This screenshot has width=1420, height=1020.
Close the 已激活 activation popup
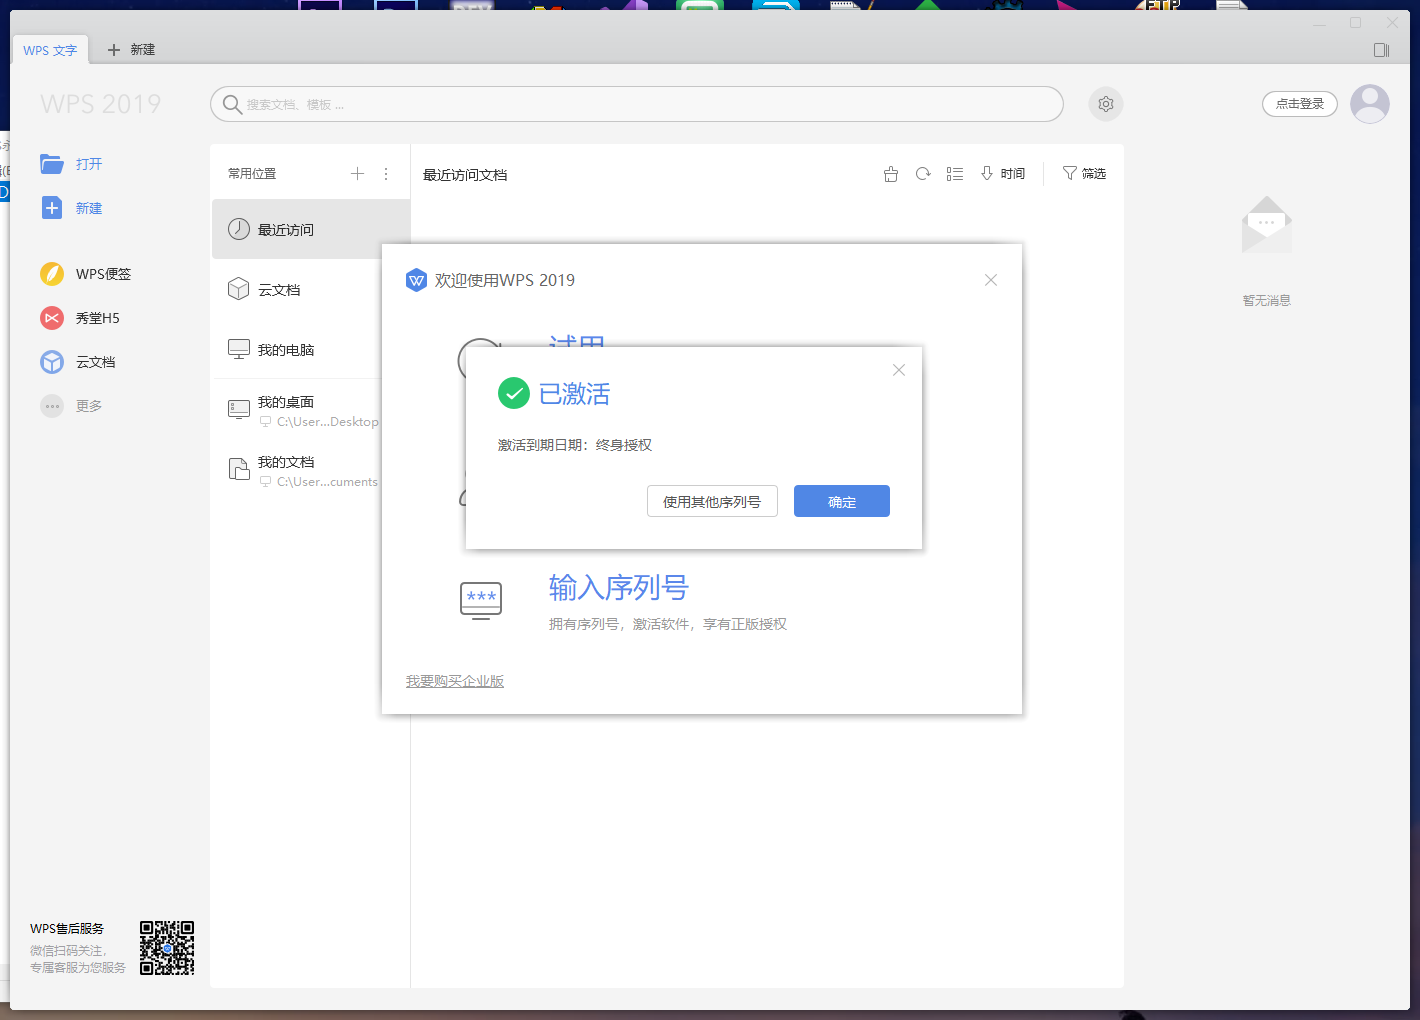point(899,370)
